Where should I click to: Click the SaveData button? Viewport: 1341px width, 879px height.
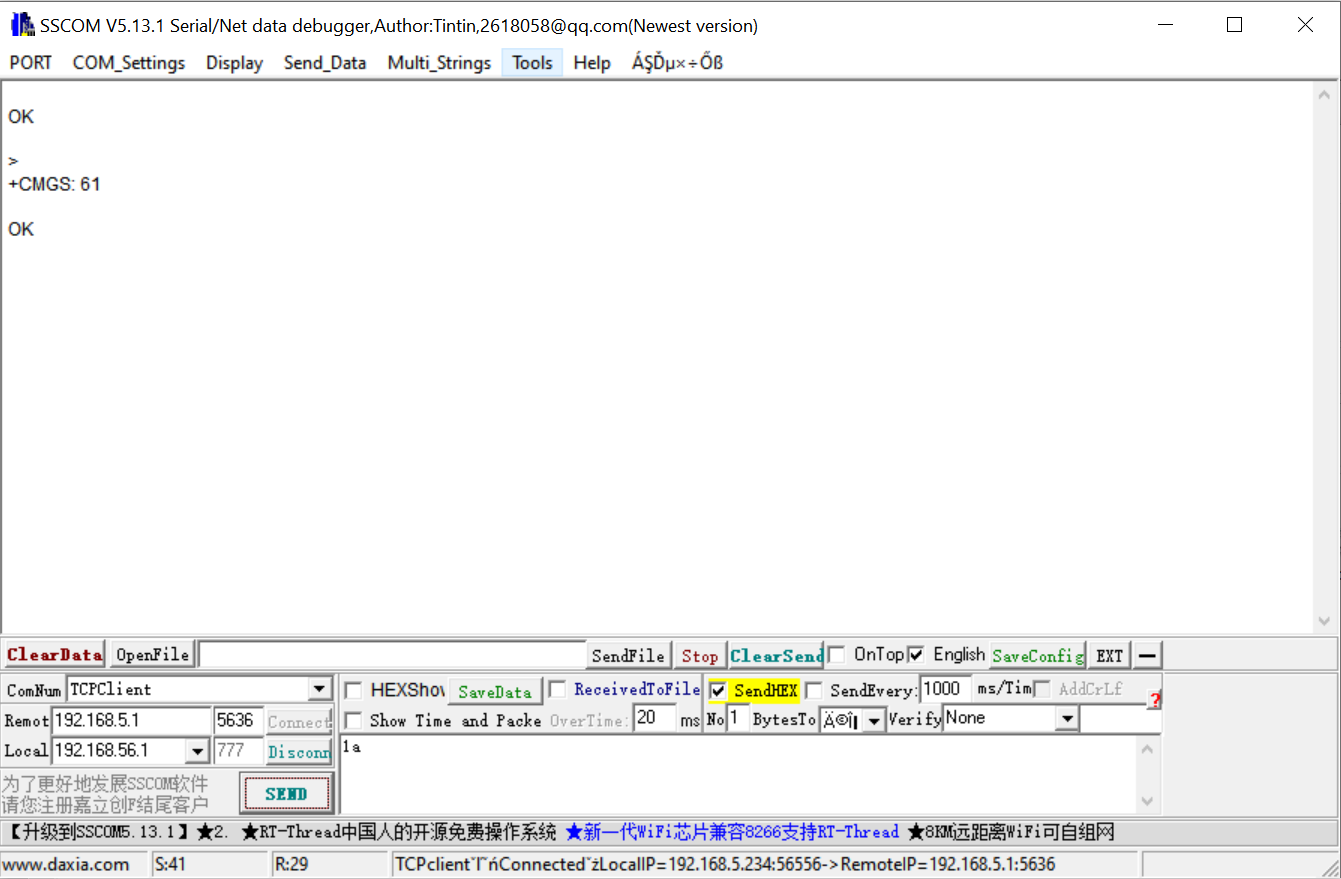[x=495, y=691]
